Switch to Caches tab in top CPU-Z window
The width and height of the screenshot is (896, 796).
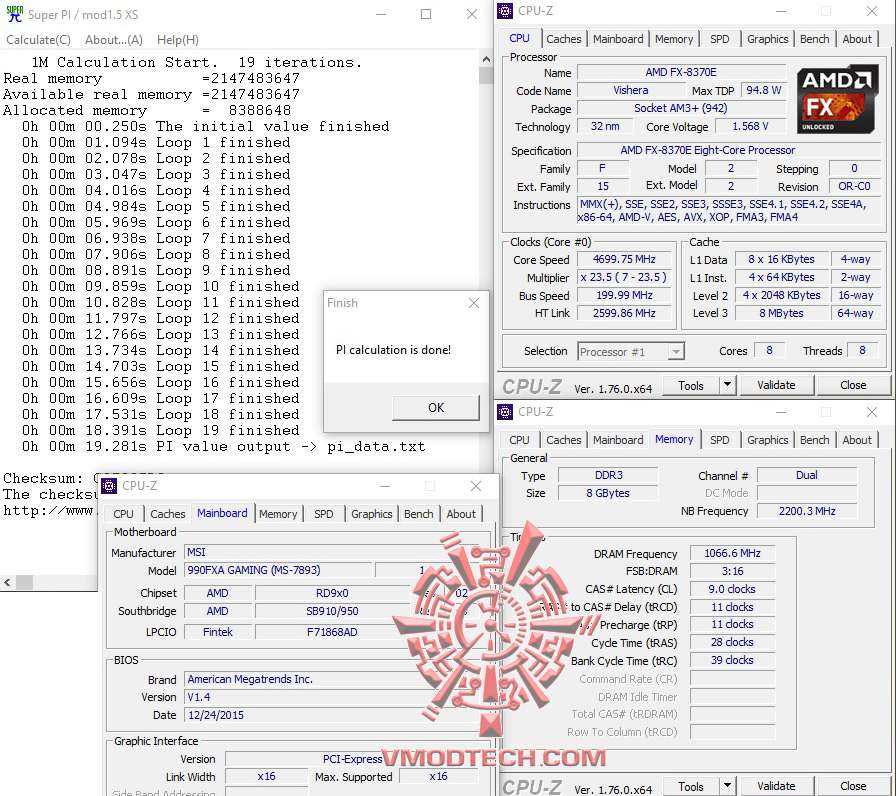pyautogui.click(x=563, y=39)
